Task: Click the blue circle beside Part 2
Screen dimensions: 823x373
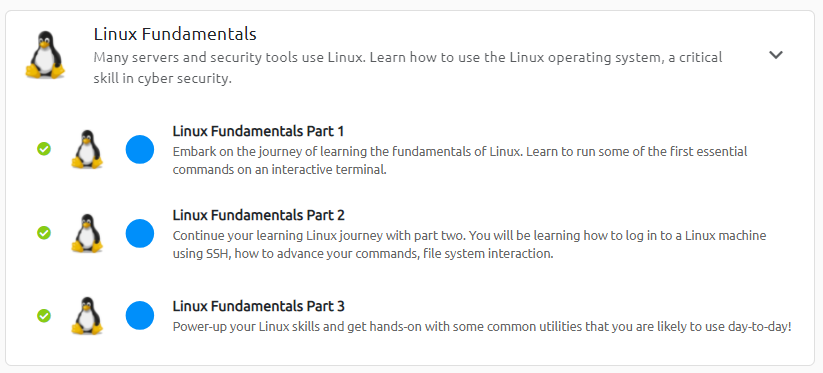Action: click(140, 233)
